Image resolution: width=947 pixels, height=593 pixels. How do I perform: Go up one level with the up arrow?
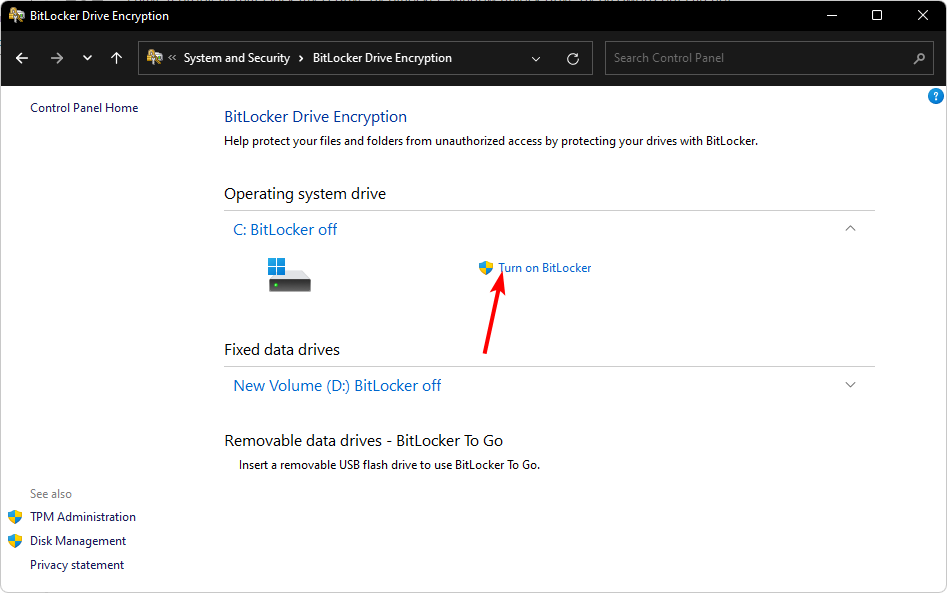tap(117, 58)
